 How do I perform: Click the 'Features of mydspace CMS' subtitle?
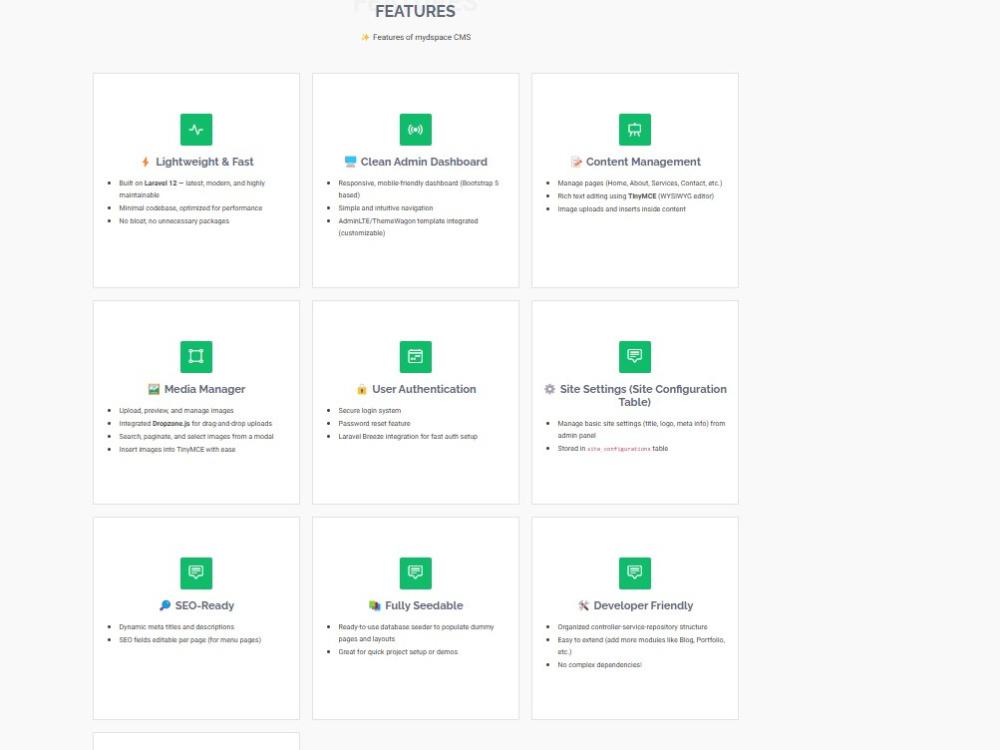tap(422, 37)
